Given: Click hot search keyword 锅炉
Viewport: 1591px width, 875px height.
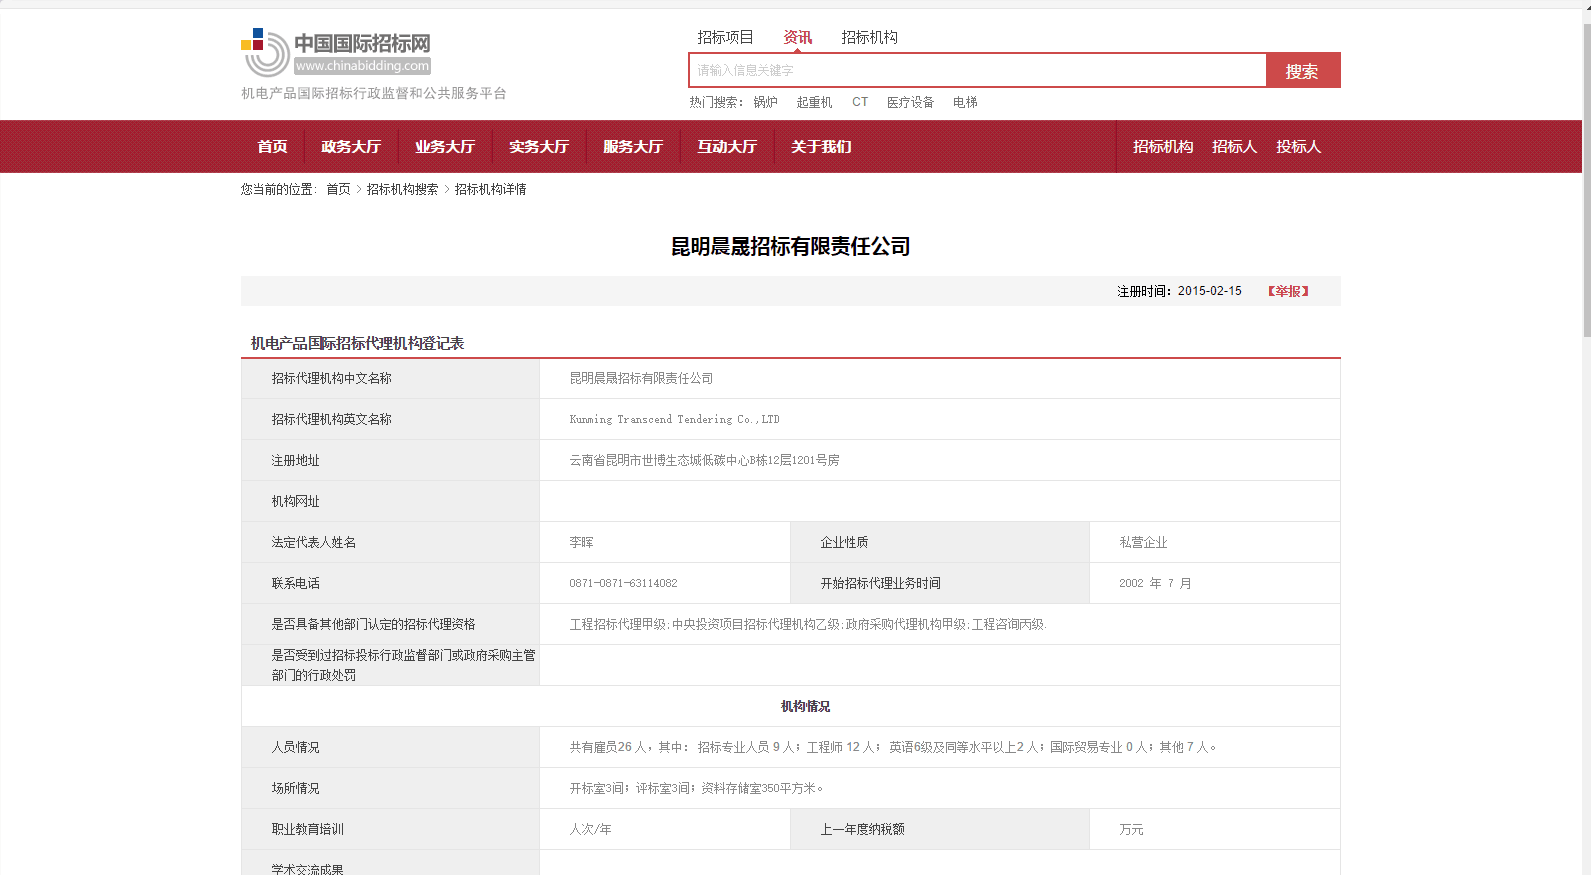Looking at the screenshot, I should [x=765, y=102].
